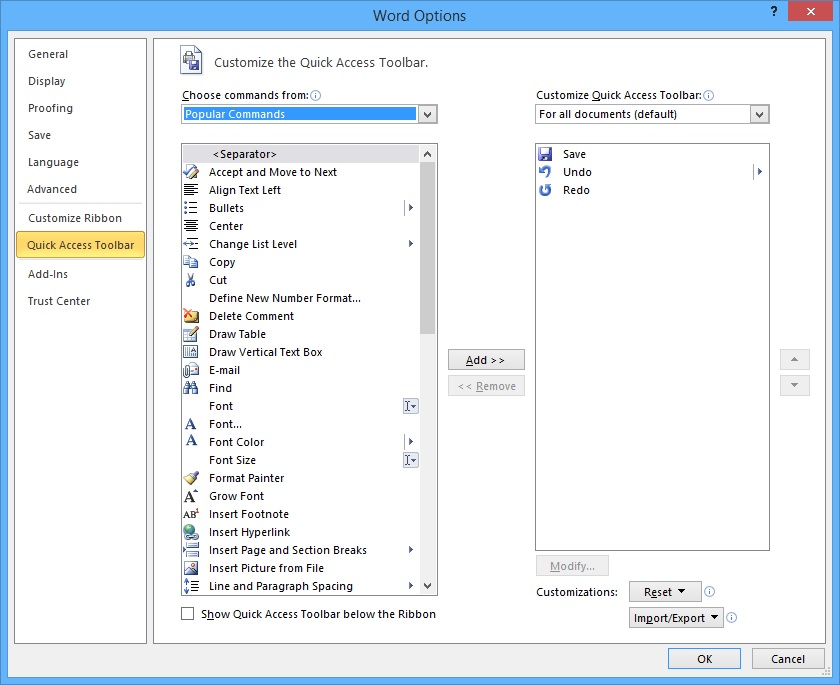The image size is (840, 685).
Task: Select the Bullets command
Action: pyautogui.click(x=226, y=208)
